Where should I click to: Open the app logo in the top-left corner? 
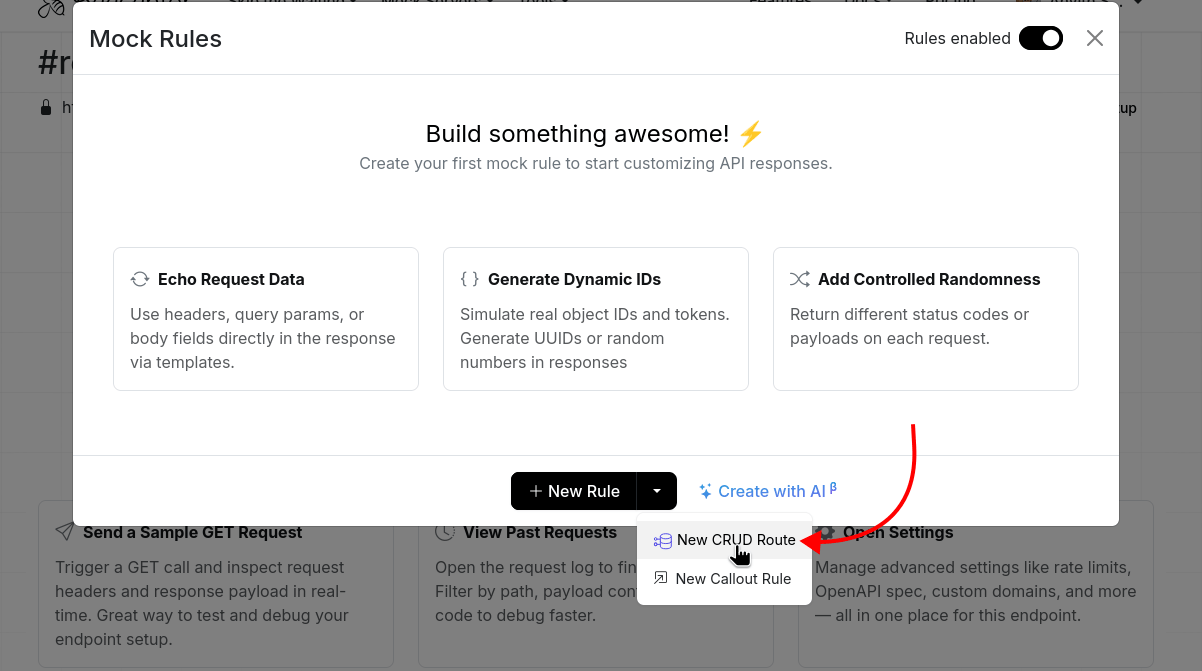[x=48, y=8]
